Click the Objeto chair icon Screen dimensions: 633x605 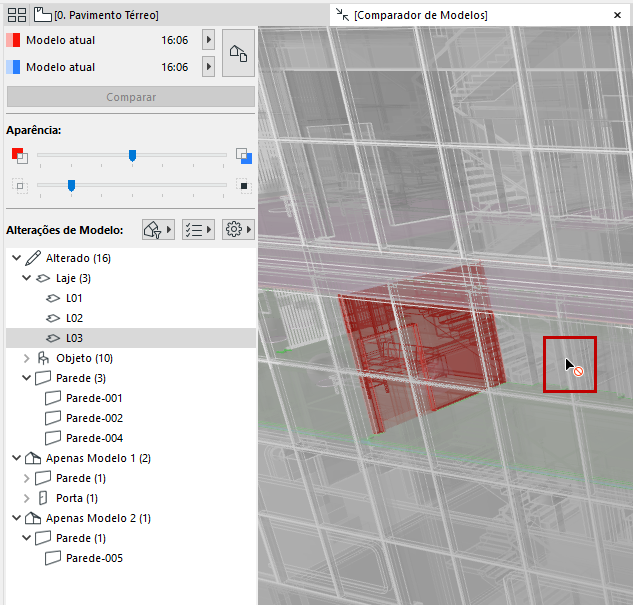[x=43, y=358]
